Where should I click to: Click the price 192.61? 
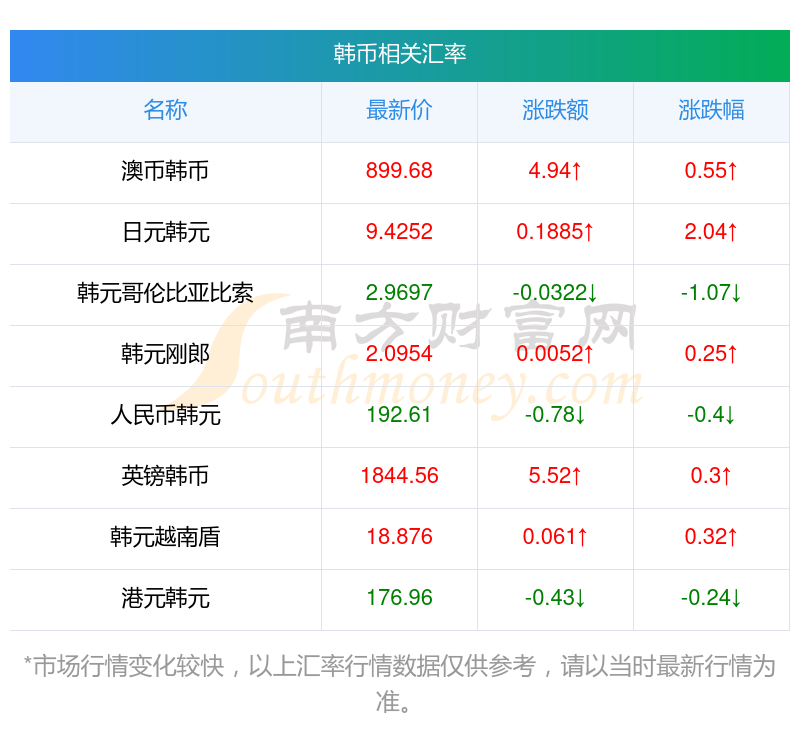coord(399,415)
